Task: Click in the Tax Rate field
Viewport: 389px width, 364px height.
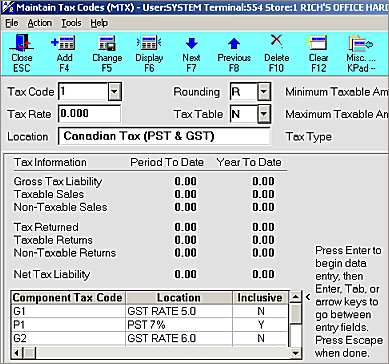Action: click(89, 114)
